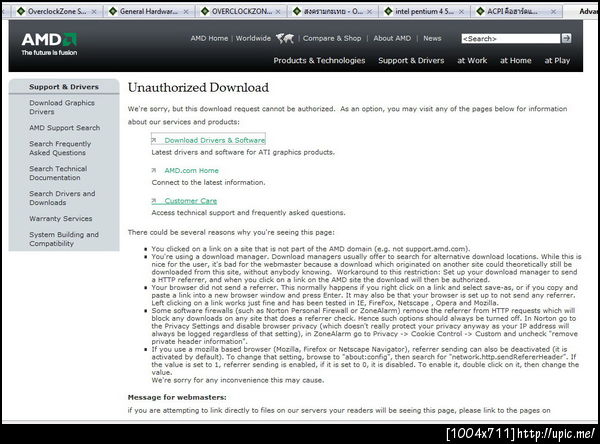Switch to OverclockZone S... tab
This screenshot has height=444, width=600.
pos(57,11)
